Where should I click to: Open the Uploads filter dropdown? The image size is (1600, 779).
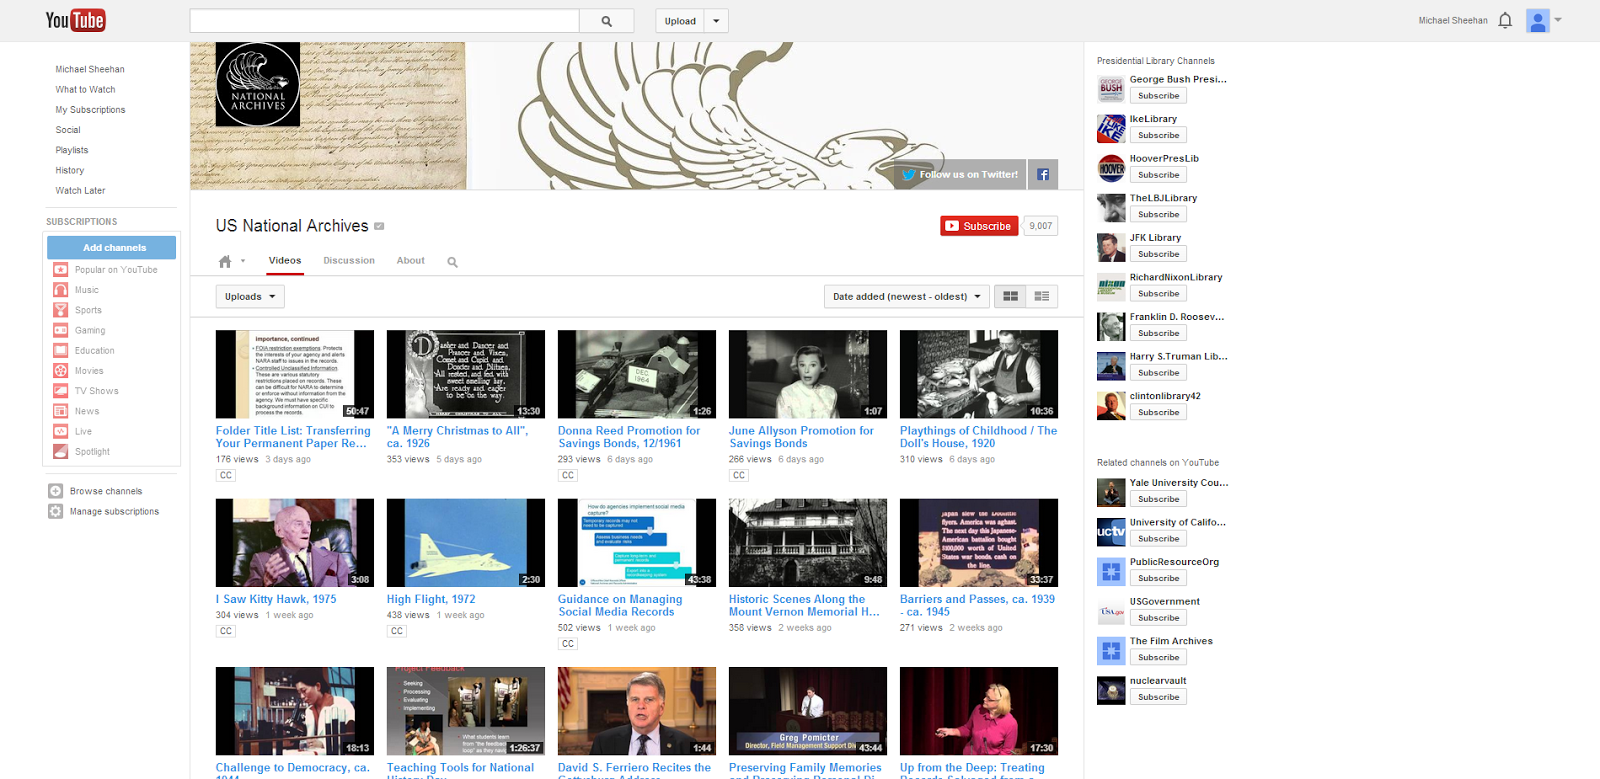250,296
